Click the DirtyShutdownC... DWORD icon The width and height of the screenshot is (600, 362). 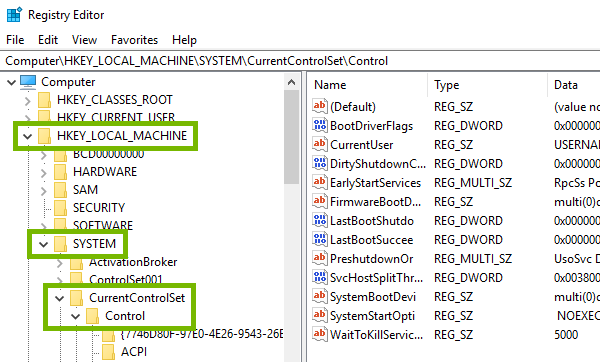point(320,163)
